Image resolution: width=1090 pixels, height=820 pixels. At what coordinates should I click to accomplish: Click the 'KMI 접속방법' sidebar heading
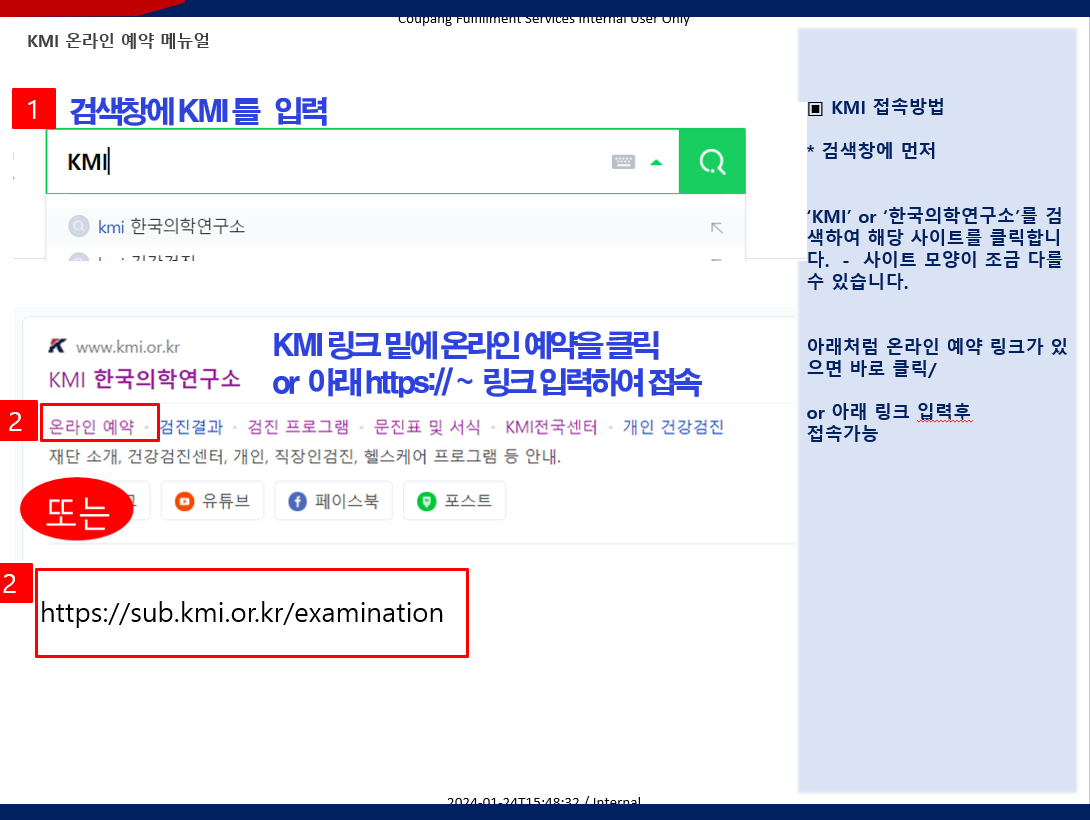(x=888, y=108)
